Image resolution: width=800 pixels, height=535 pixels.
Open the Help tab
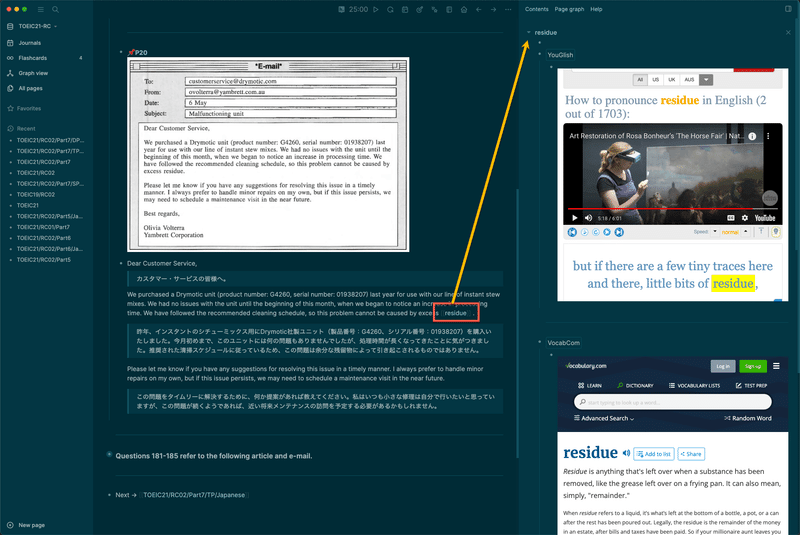[x=596, y=9]
